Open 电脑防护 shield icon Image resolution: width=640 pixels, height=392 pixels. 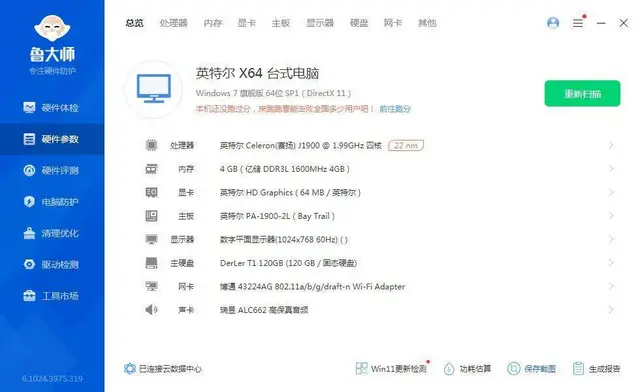[29, 202]
